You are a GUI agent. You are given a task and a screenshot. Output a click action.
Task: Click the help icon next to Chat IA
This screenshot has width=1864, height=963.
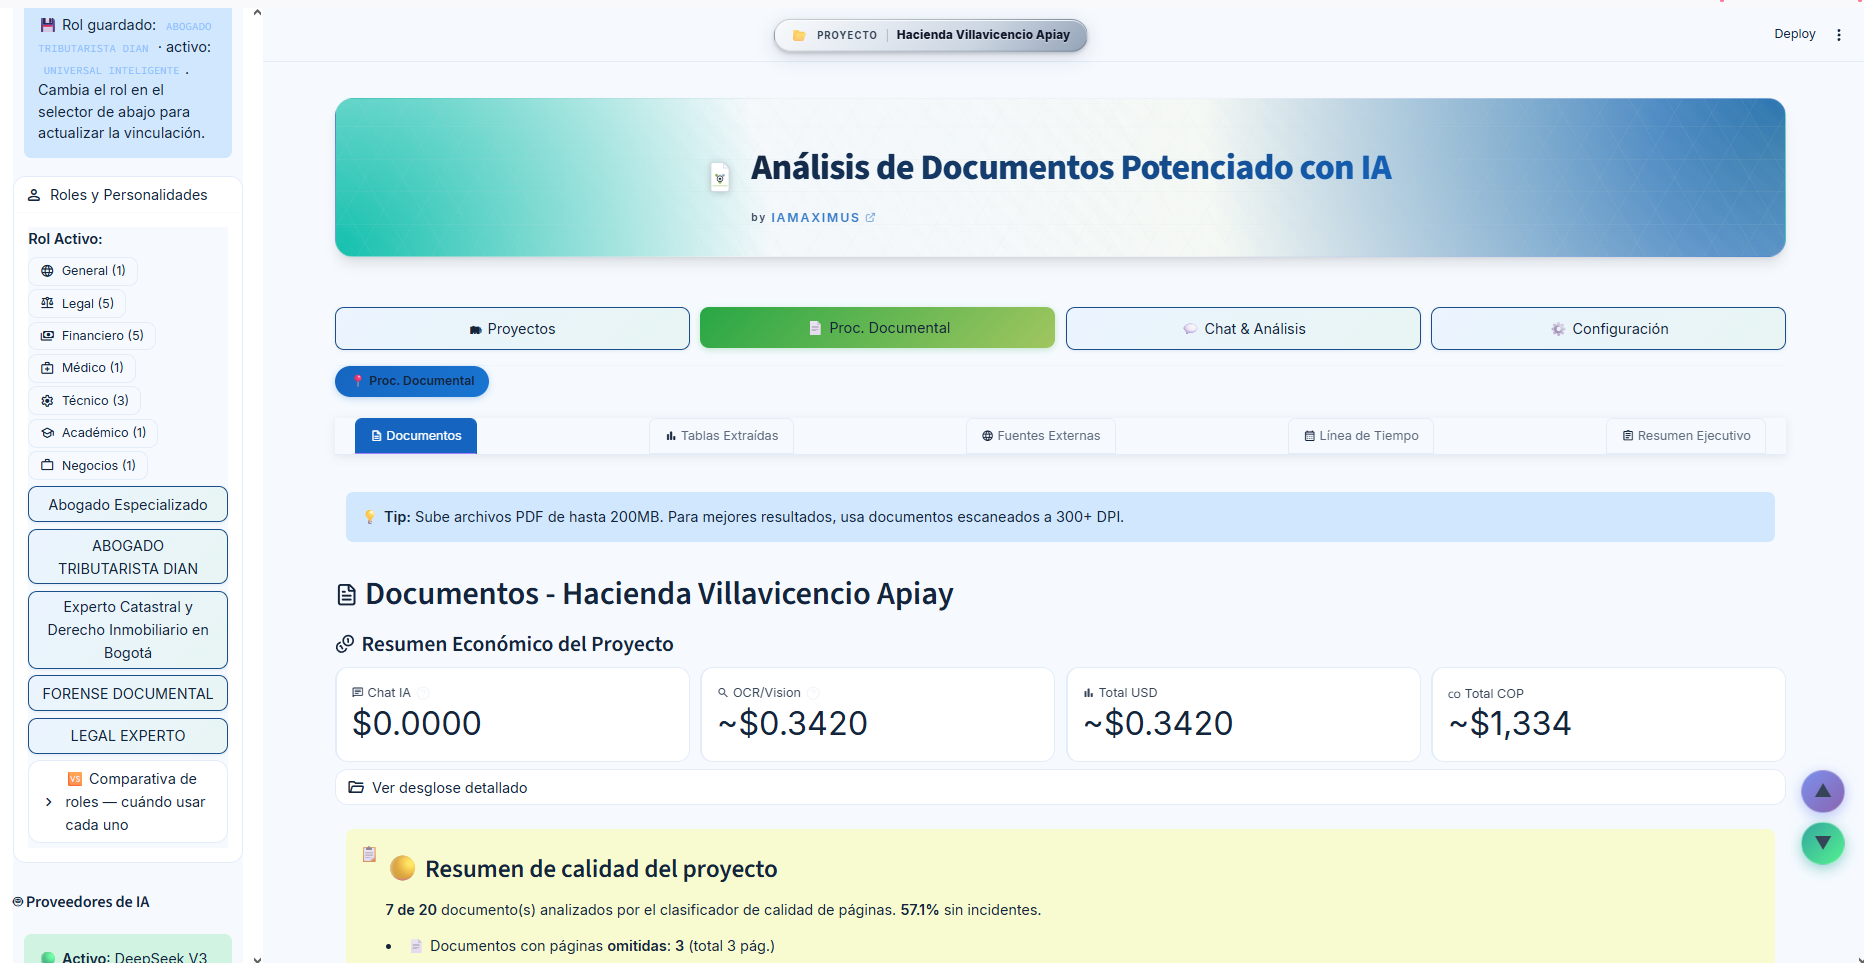click(x=424, y=692)
